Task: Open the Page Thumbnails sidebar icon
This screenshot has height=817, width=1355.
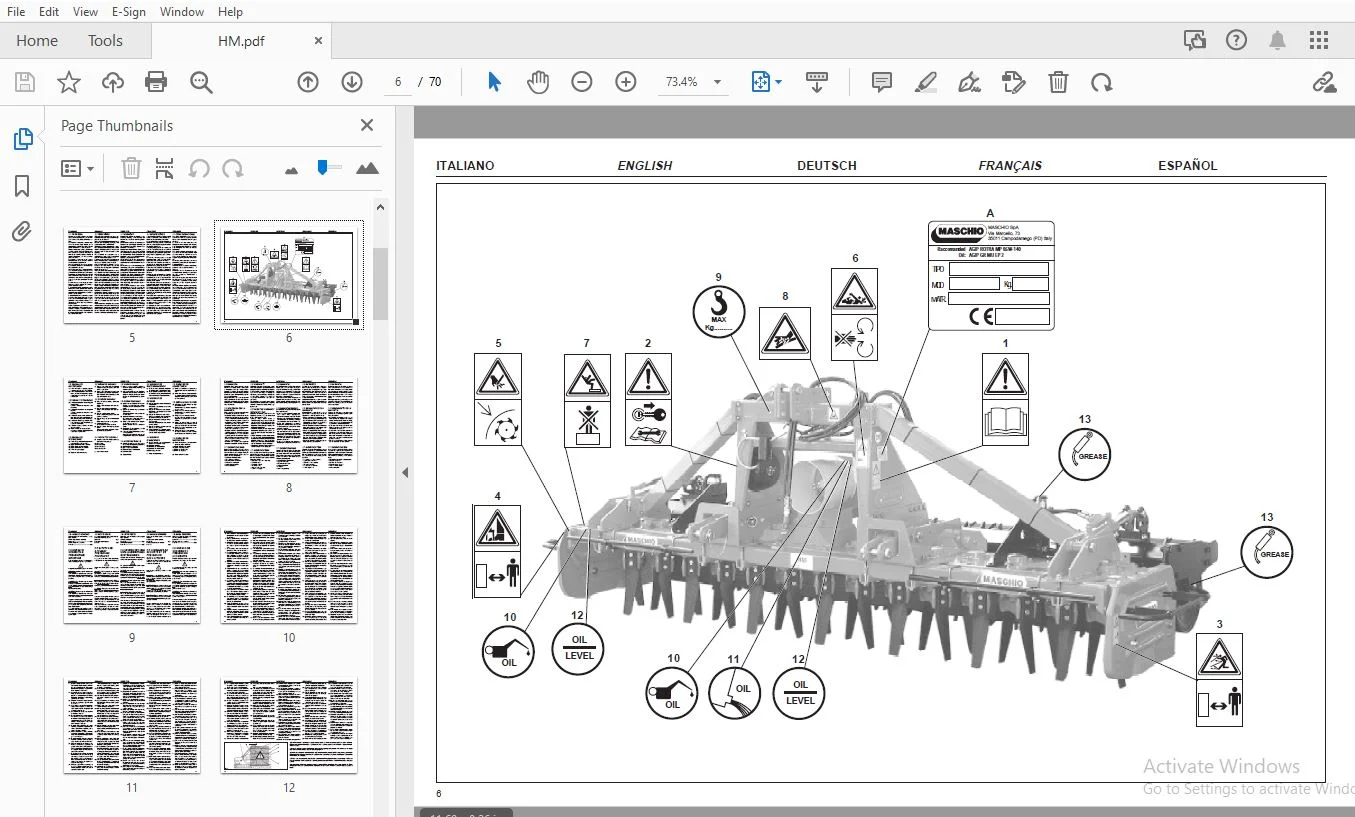Action: coord(22,140)
